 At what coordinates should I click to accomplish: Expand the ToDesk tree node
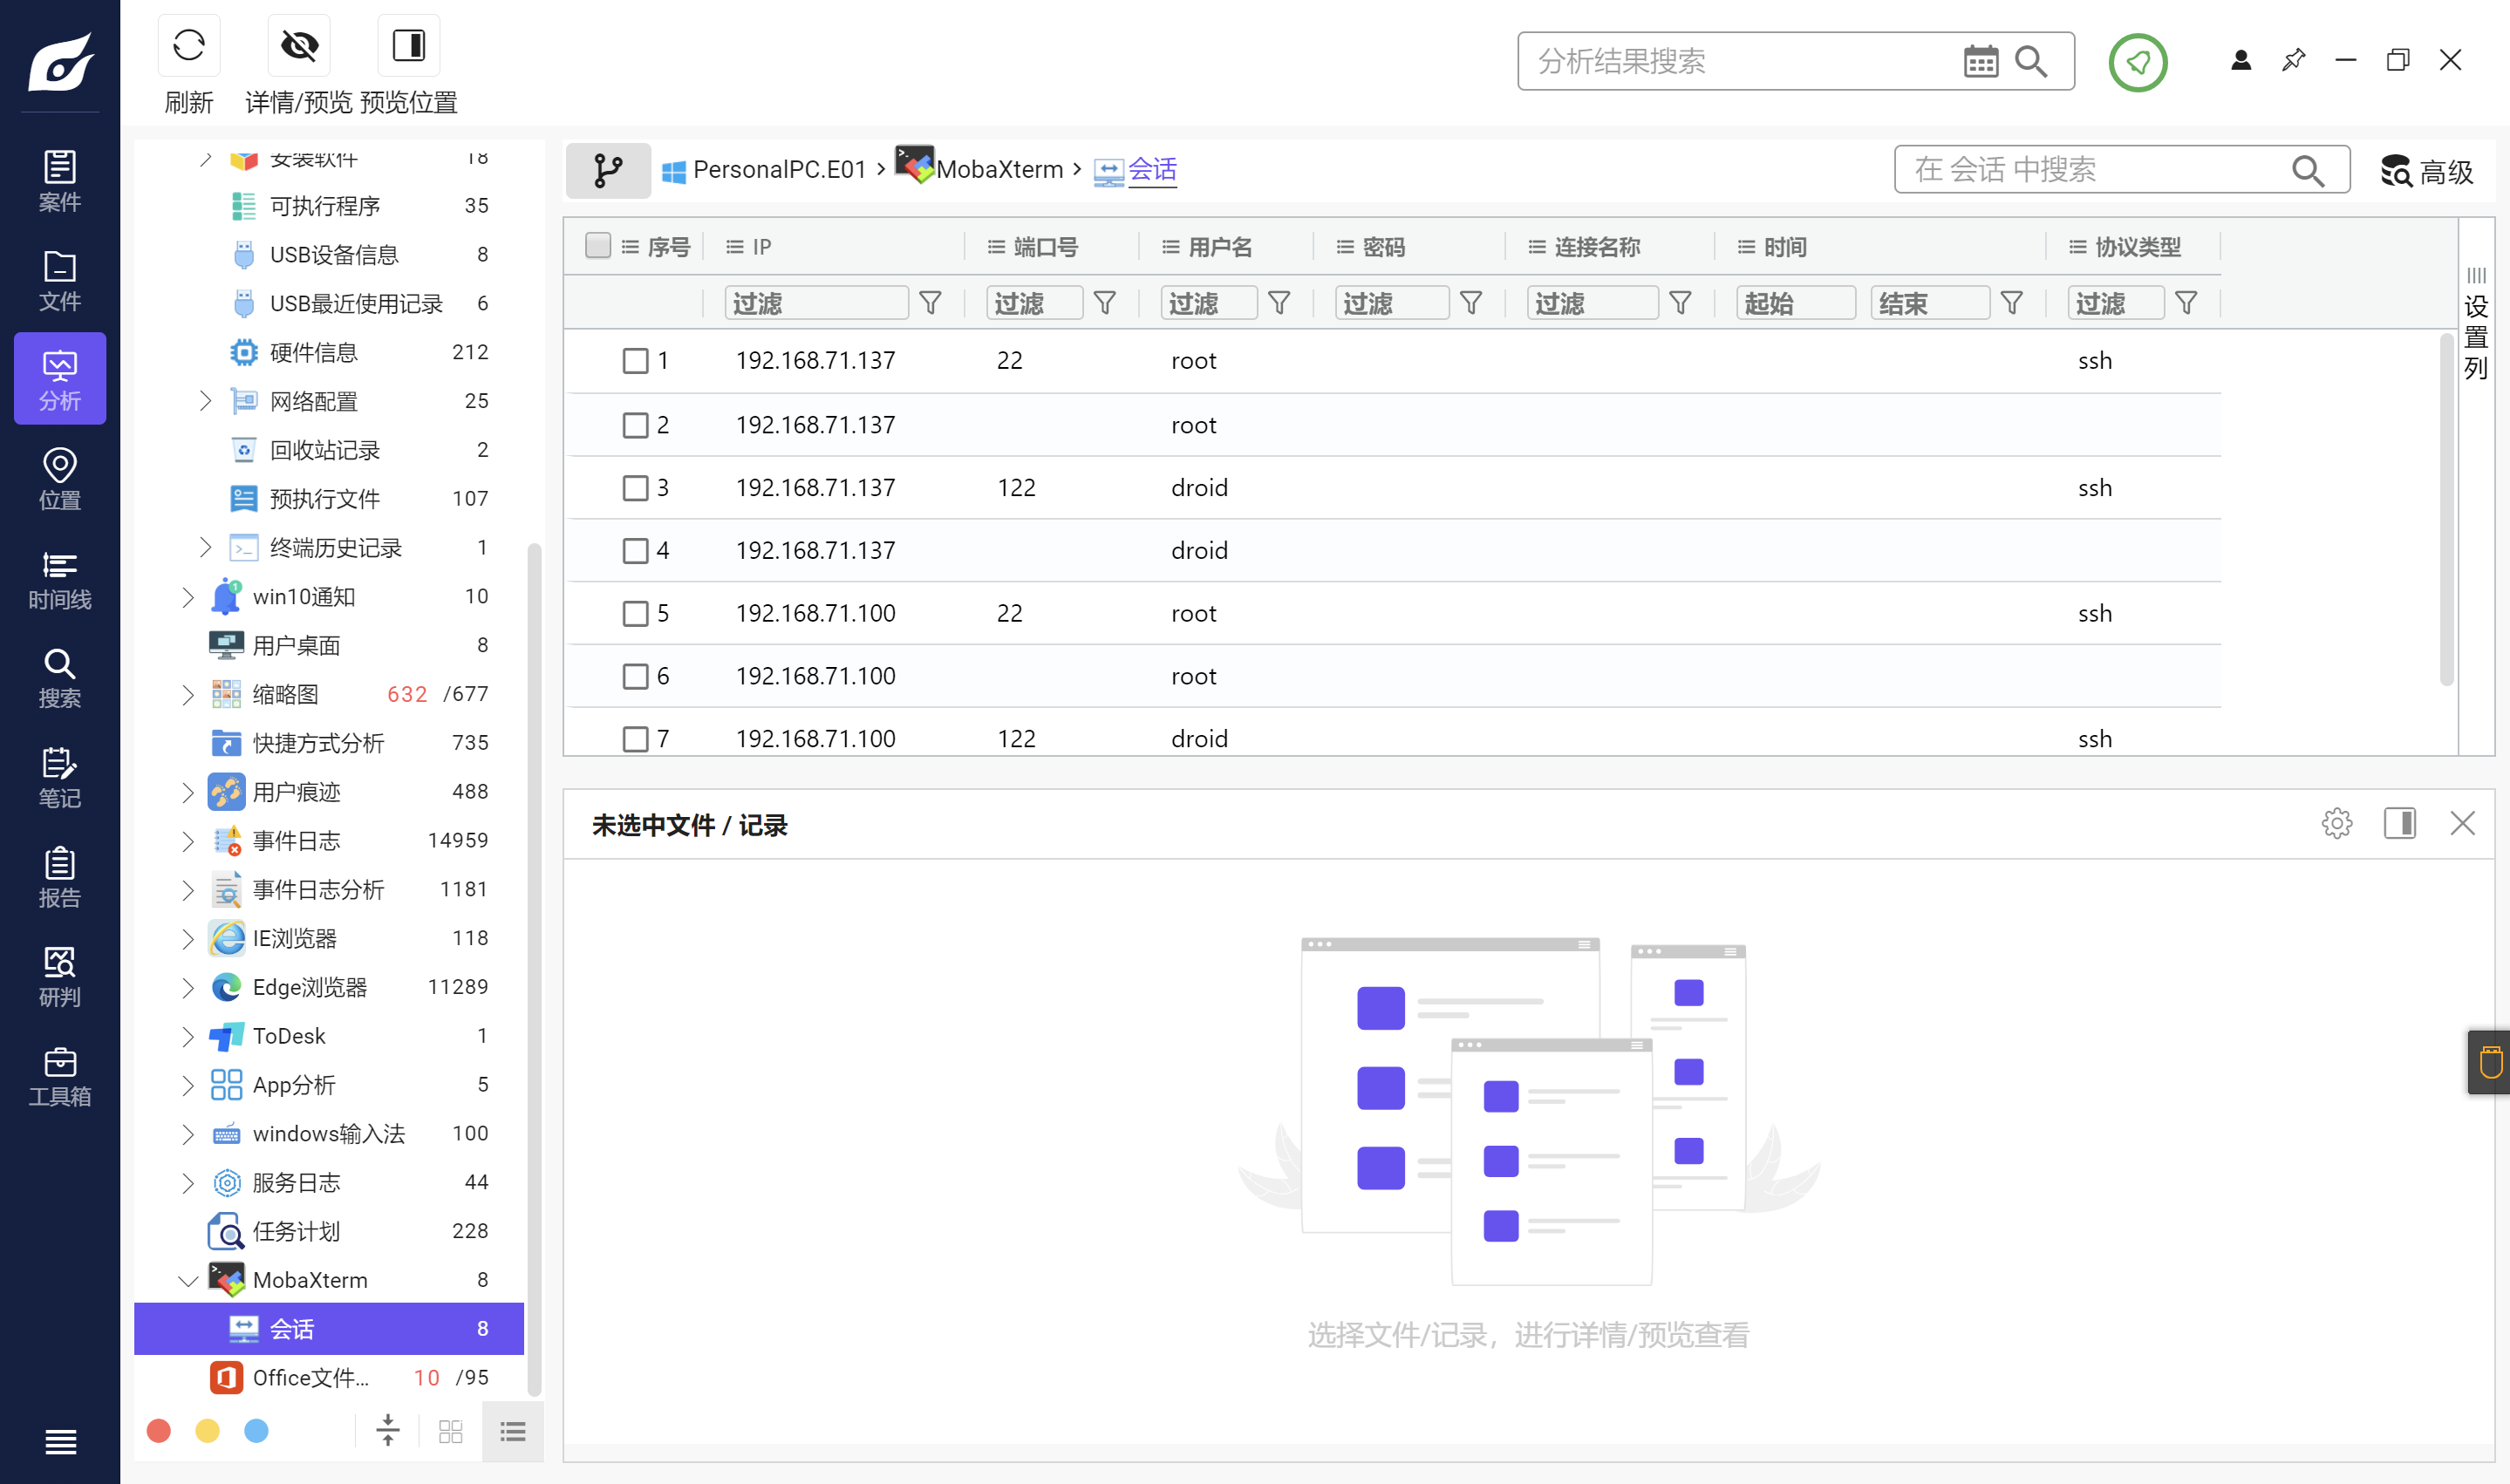click(188, 1036)
